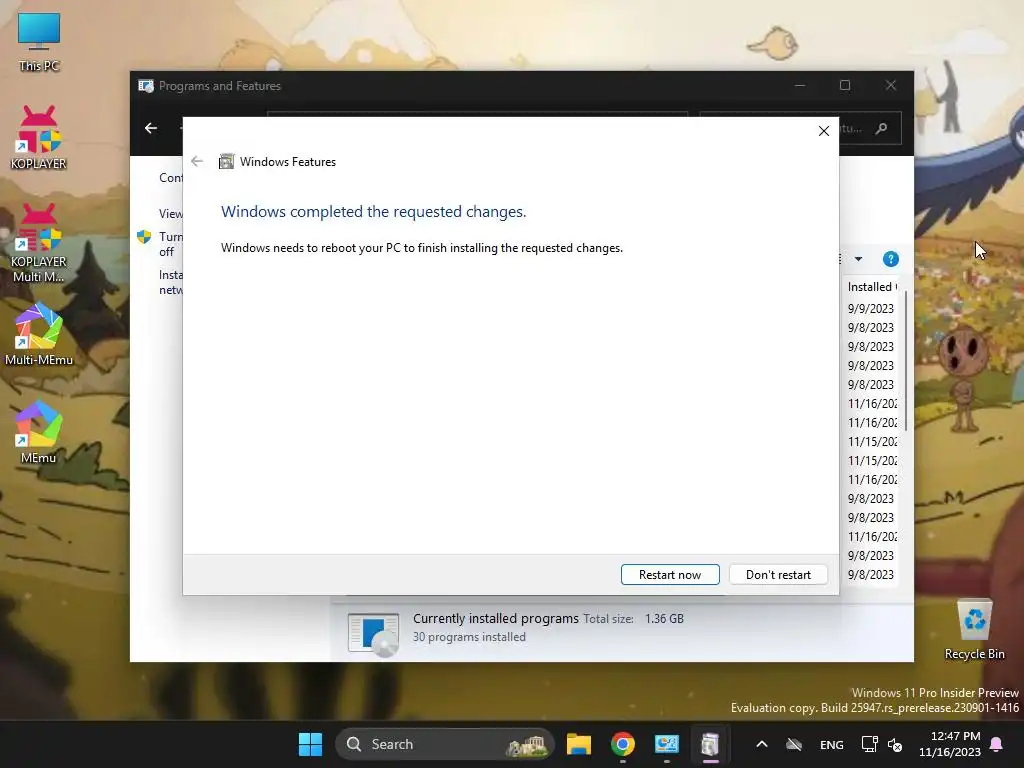Click the shield icon beside Turn features

click(144, 236)
